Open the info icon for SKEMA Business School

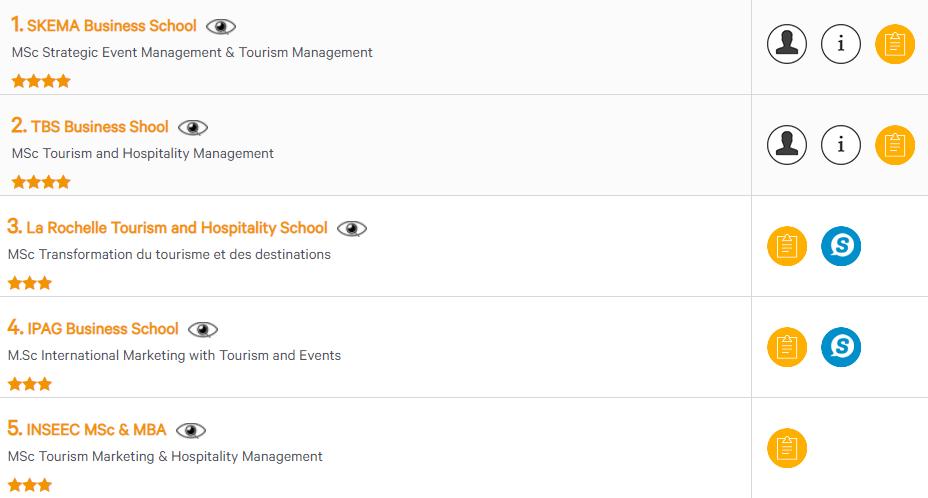coord(841,44)
